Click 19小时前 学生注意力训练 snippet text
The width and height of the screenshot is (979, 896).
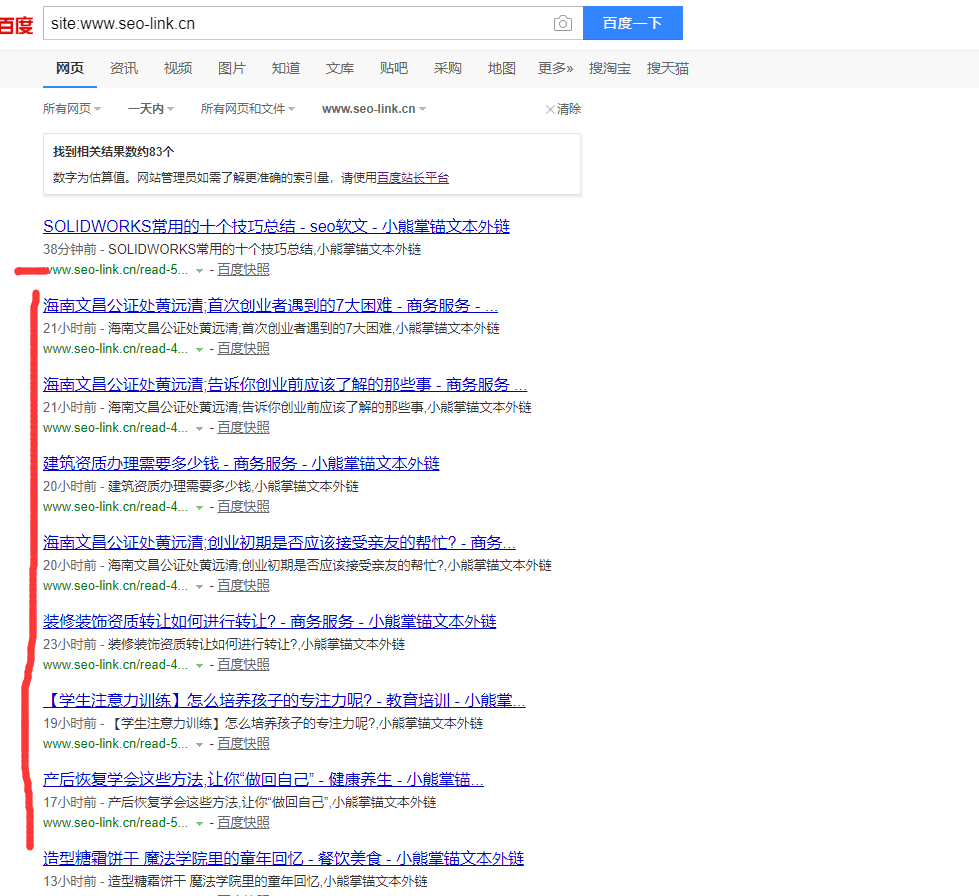[x=263, y=723]
